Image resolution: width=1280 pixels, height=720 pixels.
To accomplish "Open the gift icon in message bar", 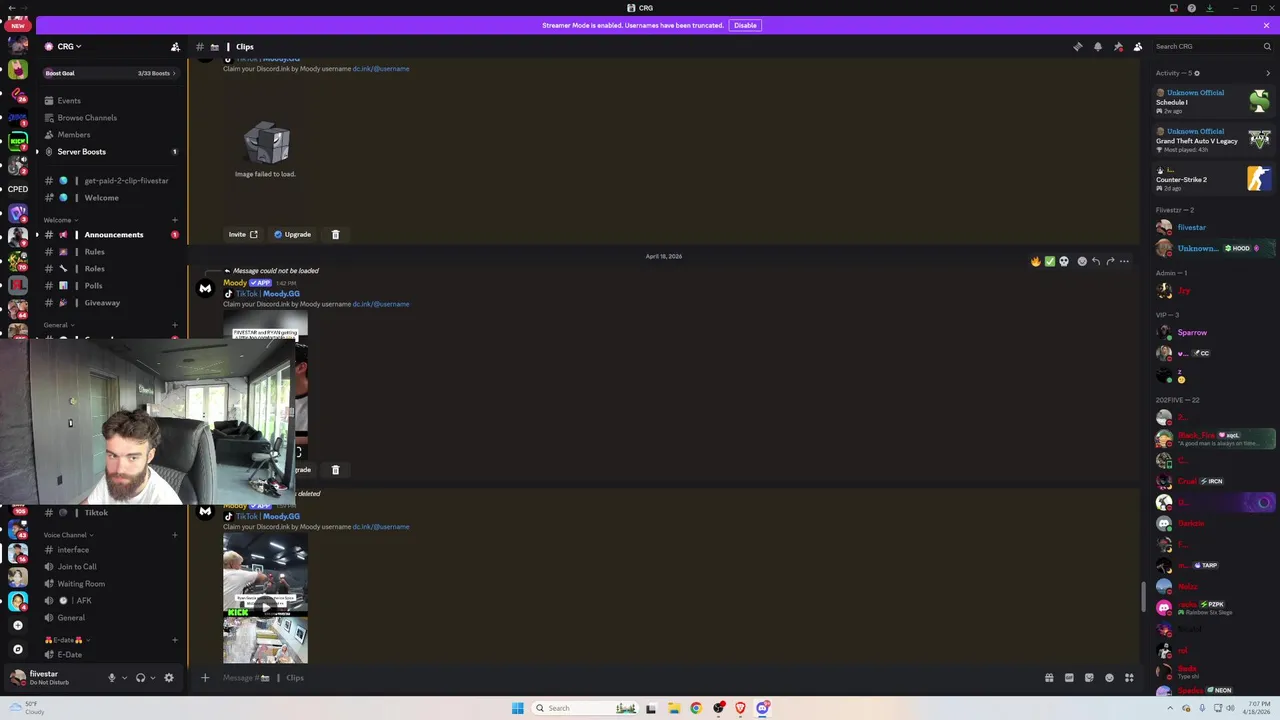I will tap(1049, 678).
